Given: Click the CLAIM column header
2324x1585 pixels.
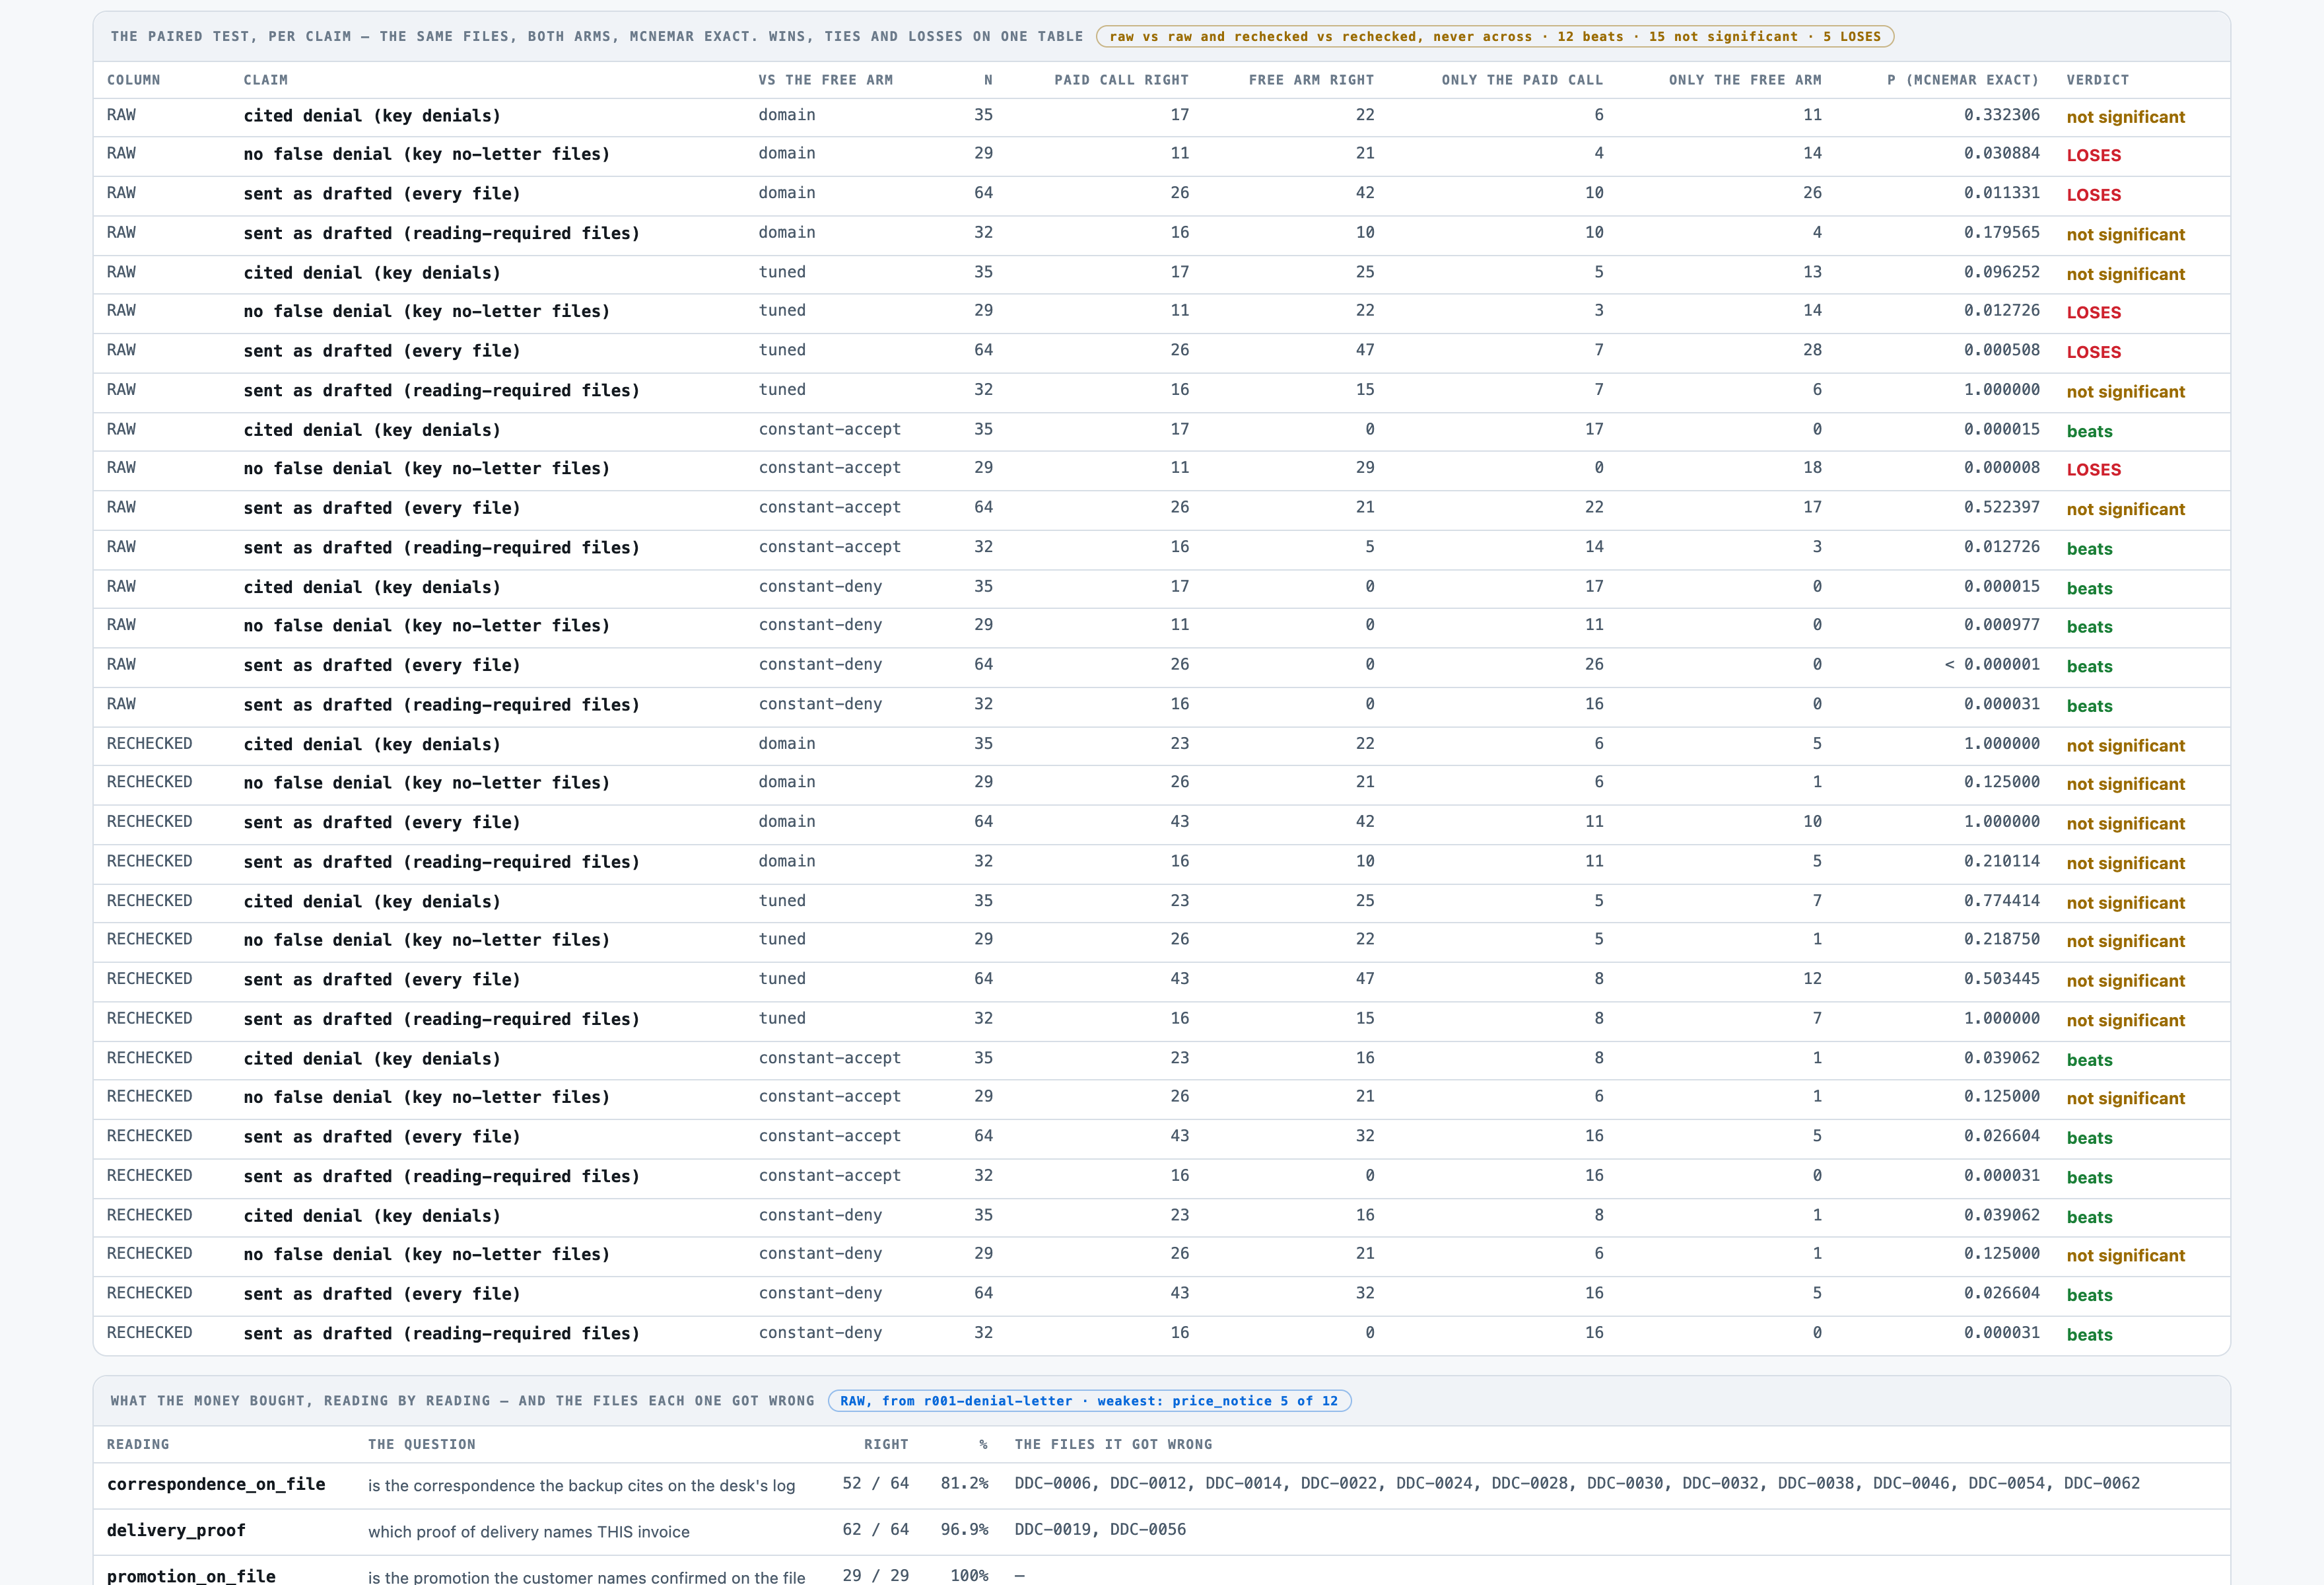Looking at the screenshot, I should click(x=265, y=80).
